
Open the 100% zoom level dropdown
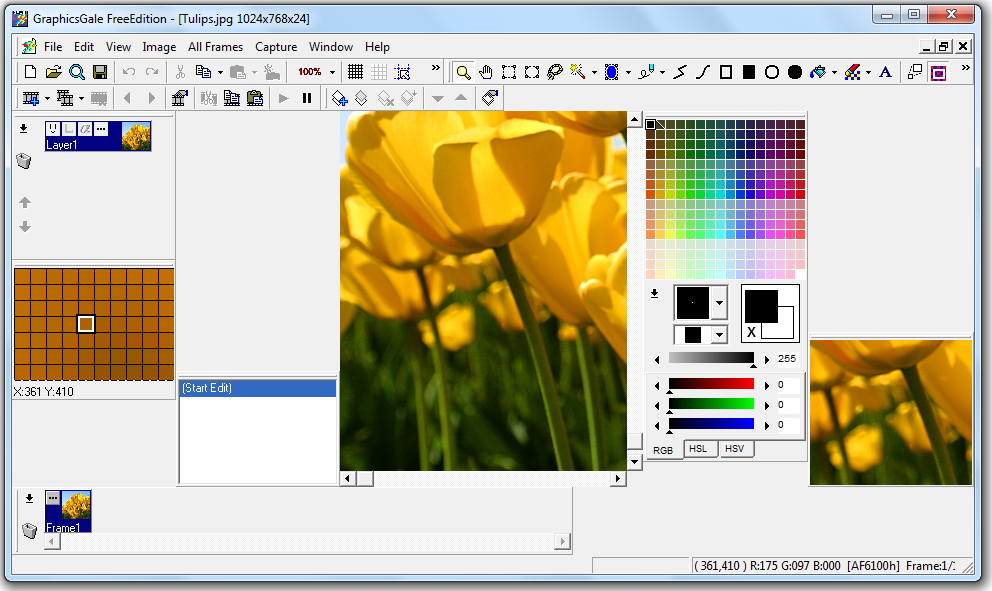[x=332, y=72]
